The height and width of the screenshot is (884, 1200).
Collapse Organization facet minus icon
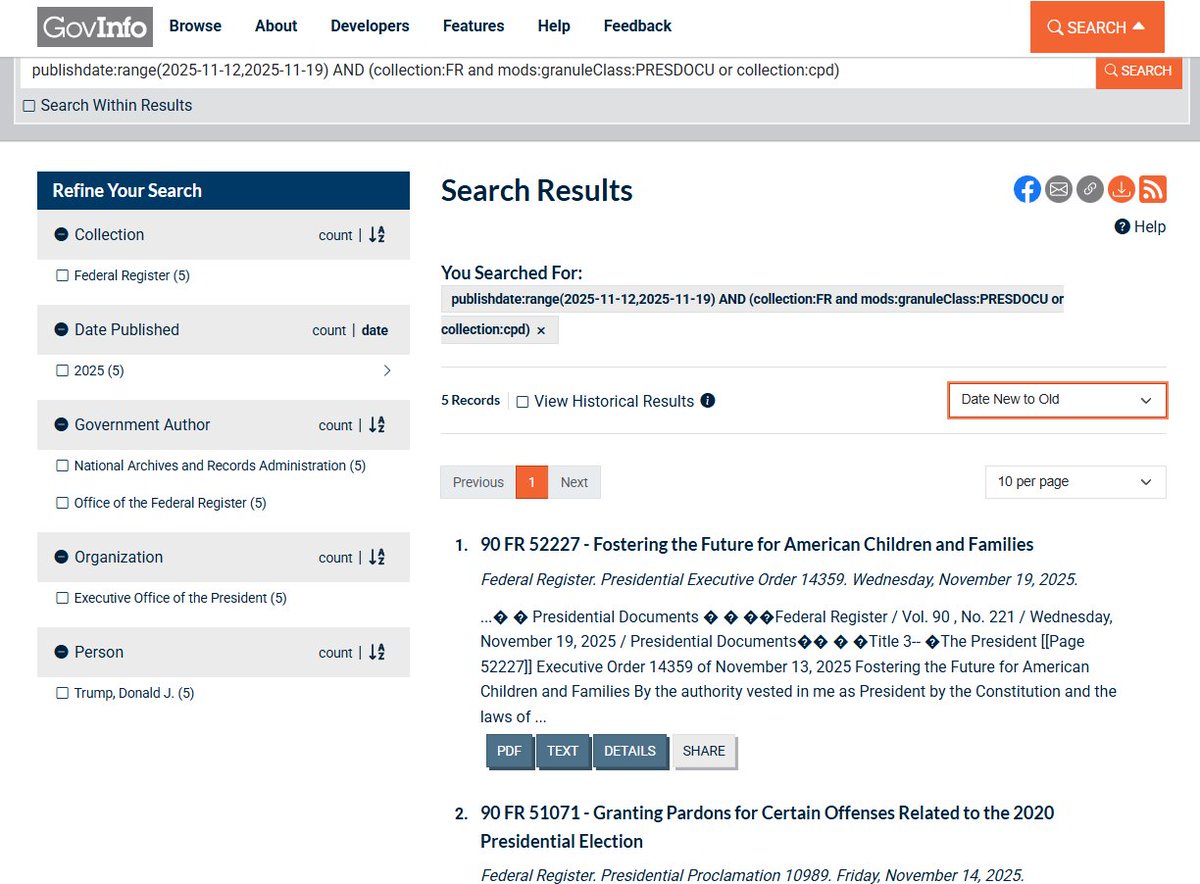pos(61,557)
